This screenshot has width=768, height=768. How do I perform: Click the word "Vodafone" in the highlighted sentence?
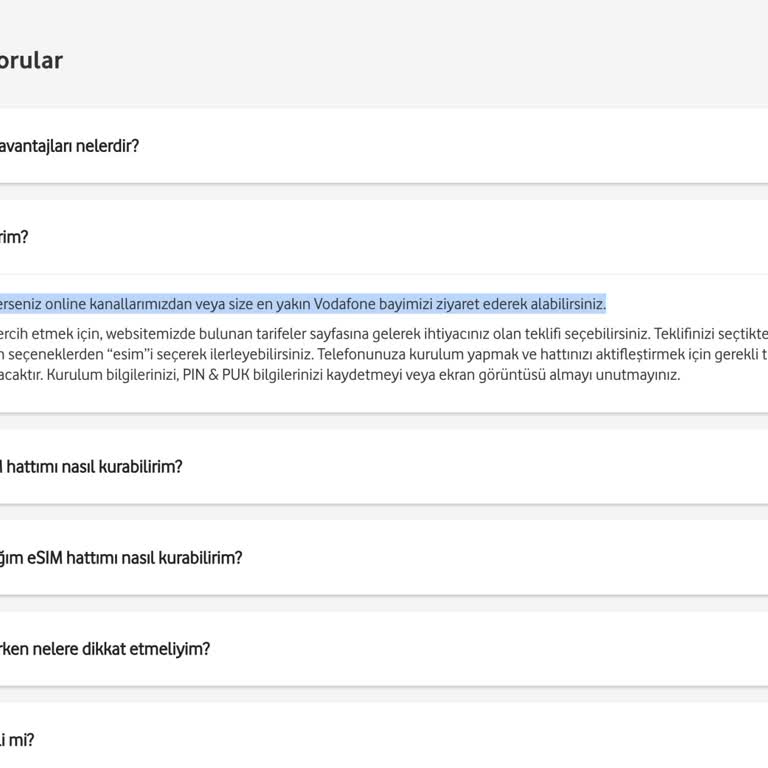coord(345,304)
